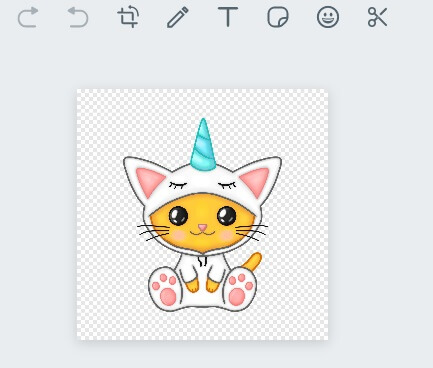Screen dimensions: 433x368
Task: Select the pencil draw tool
Action: point(178,17)
